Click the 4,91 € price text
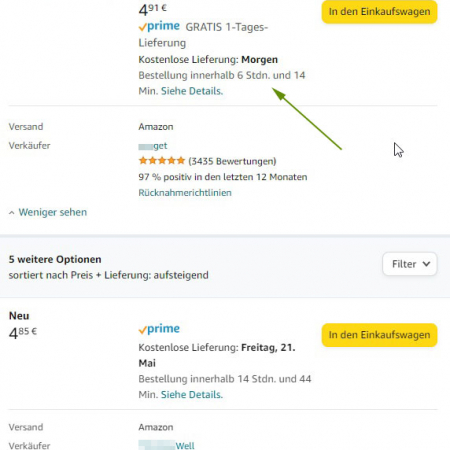This screenshot has height=450, width=450. click(x=153, y=9)
